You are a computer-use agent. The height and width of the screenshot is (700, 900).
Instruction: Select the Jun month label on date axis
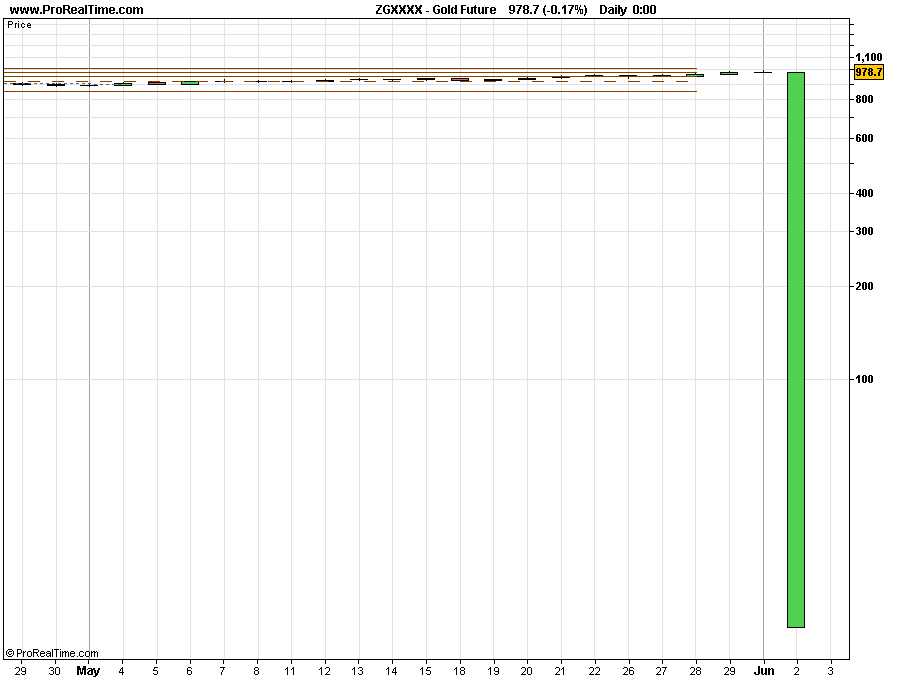[764, 671]
